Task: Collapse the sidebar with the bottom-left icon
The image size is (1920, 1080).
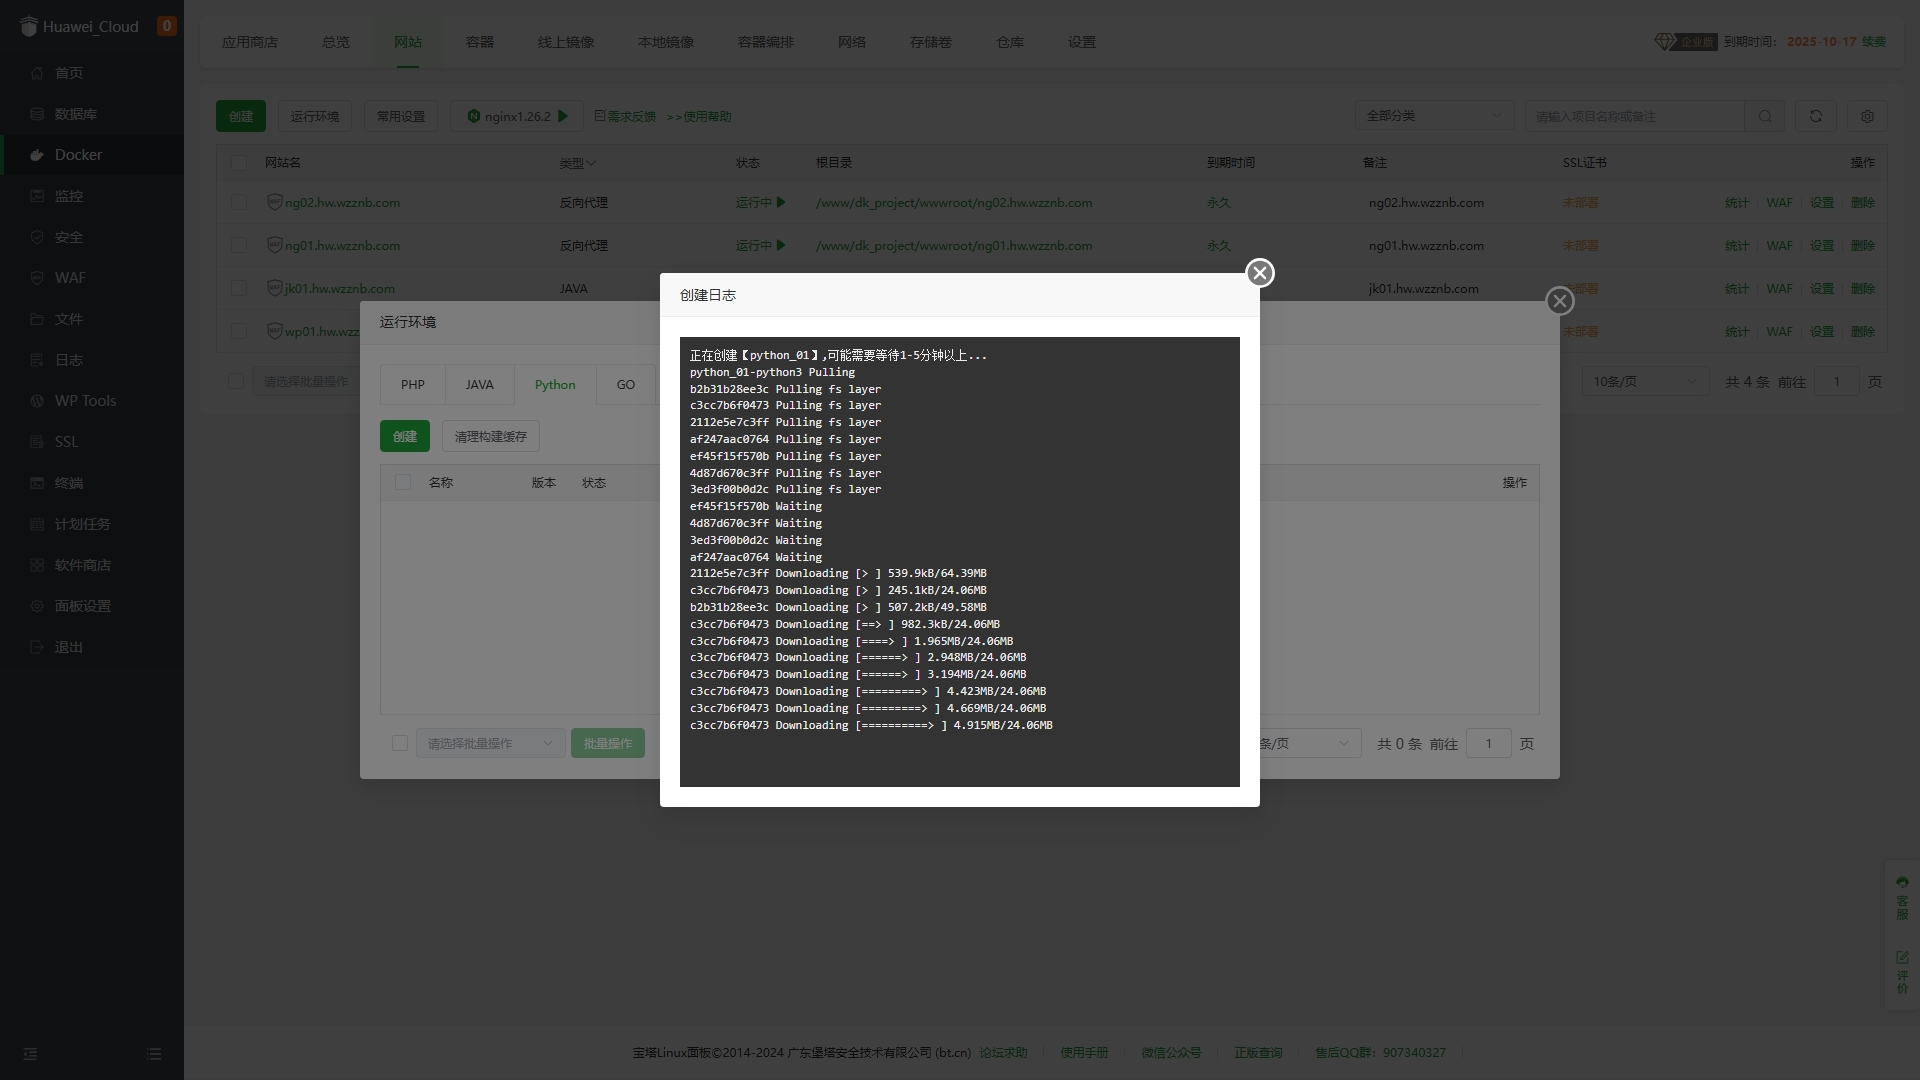Action: 30,1054
